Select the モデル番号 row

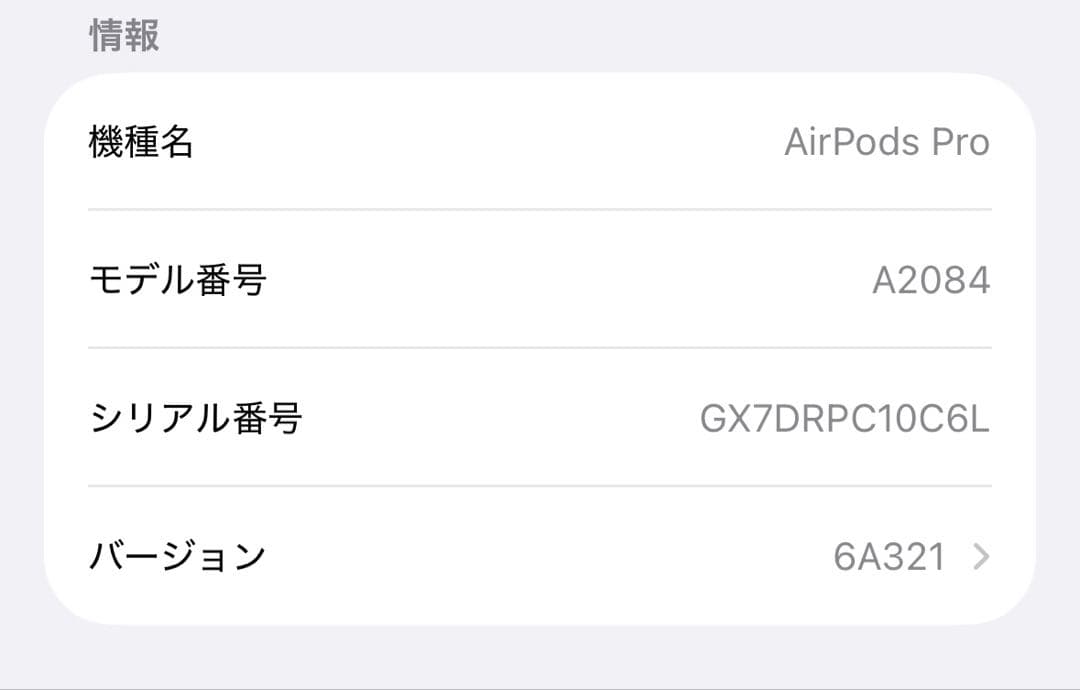coord(540,280)
